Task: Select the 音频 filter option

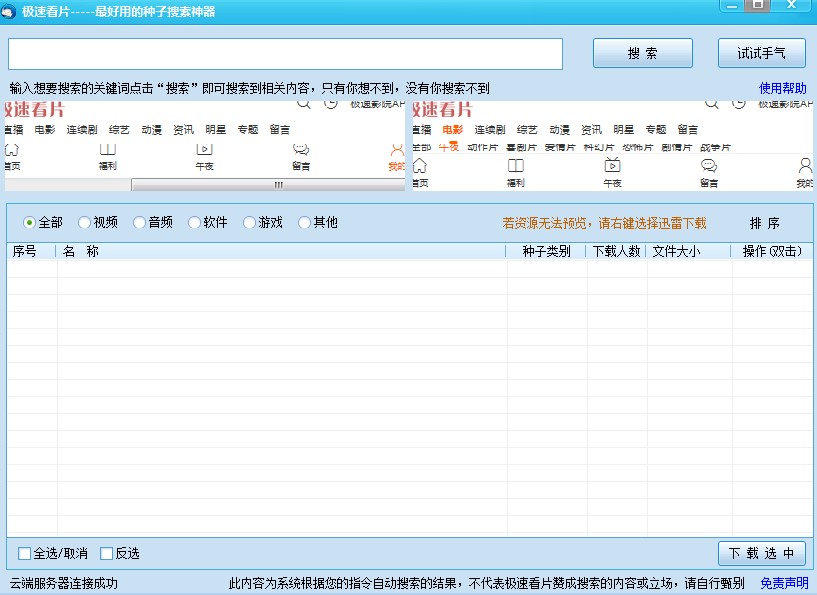Action: click(x=139, y=223)
